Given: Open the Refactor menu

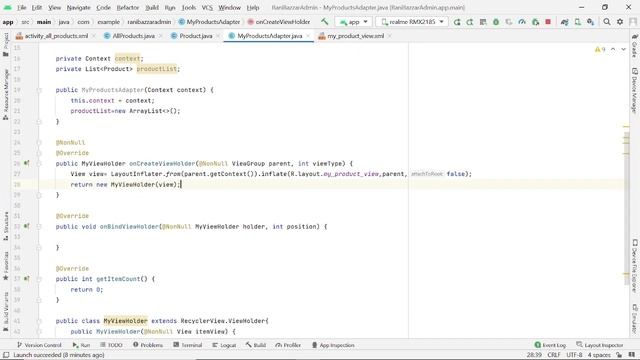Looking at the screenshot, I should (128, 7).
